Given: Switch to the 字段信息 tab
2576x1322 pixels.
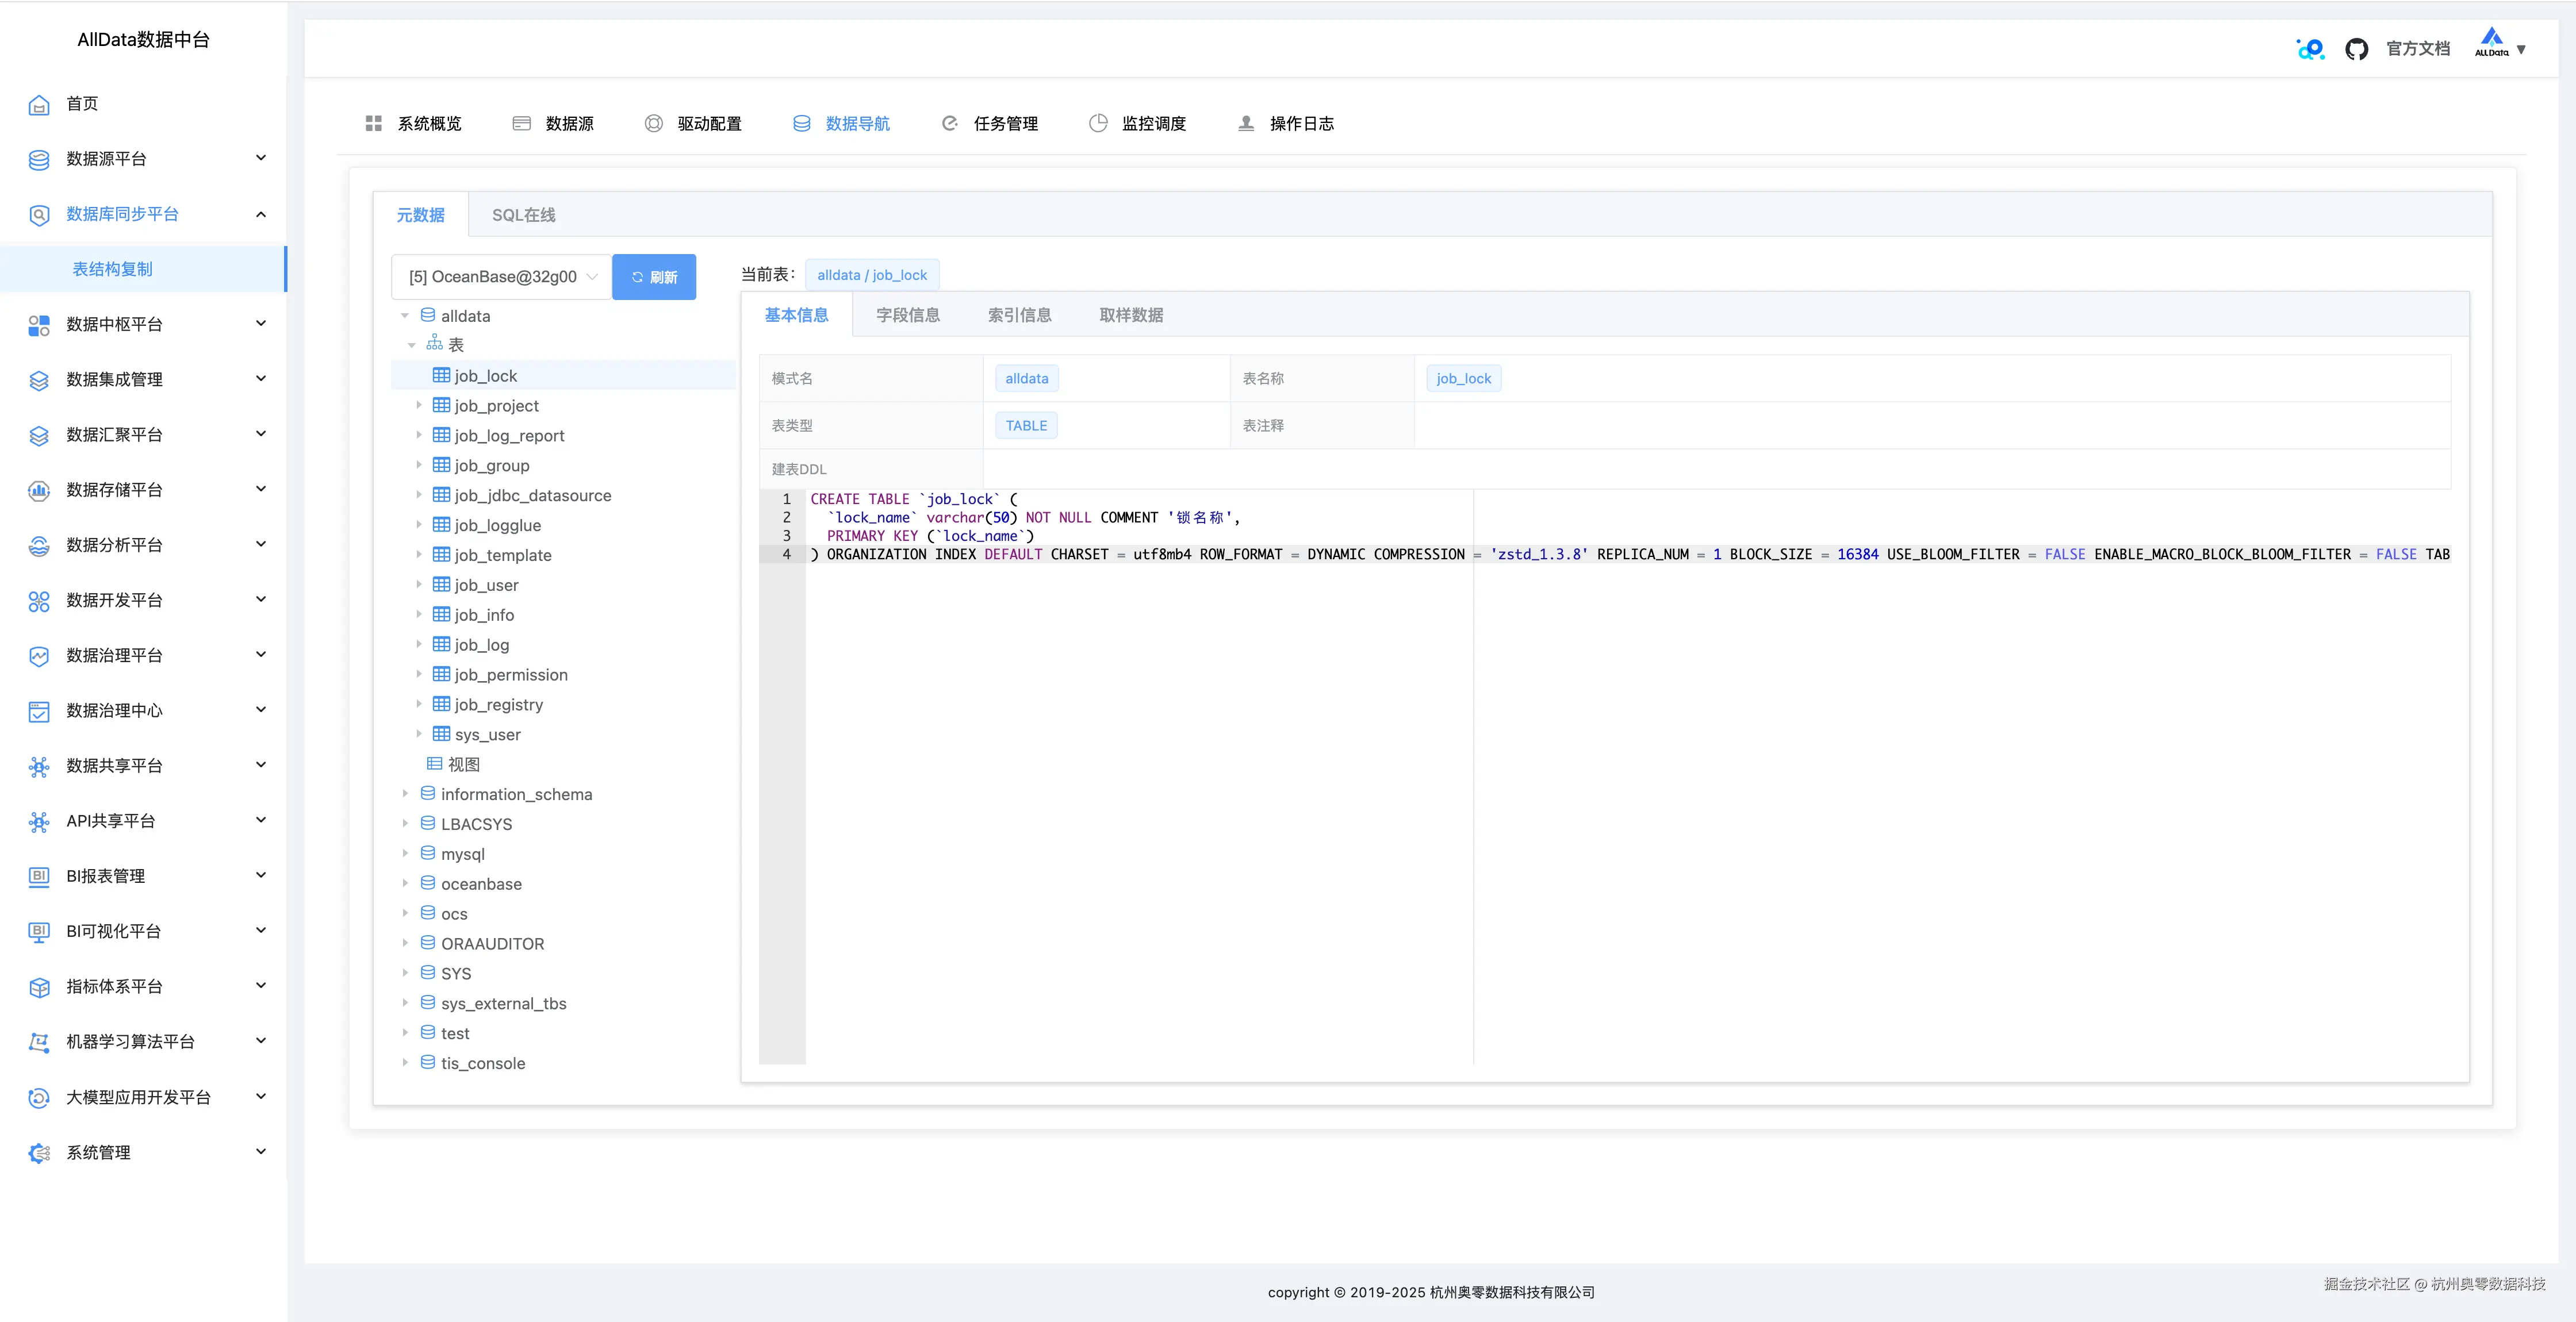Looking at the screenshot, I should click(x=907, y=315).
